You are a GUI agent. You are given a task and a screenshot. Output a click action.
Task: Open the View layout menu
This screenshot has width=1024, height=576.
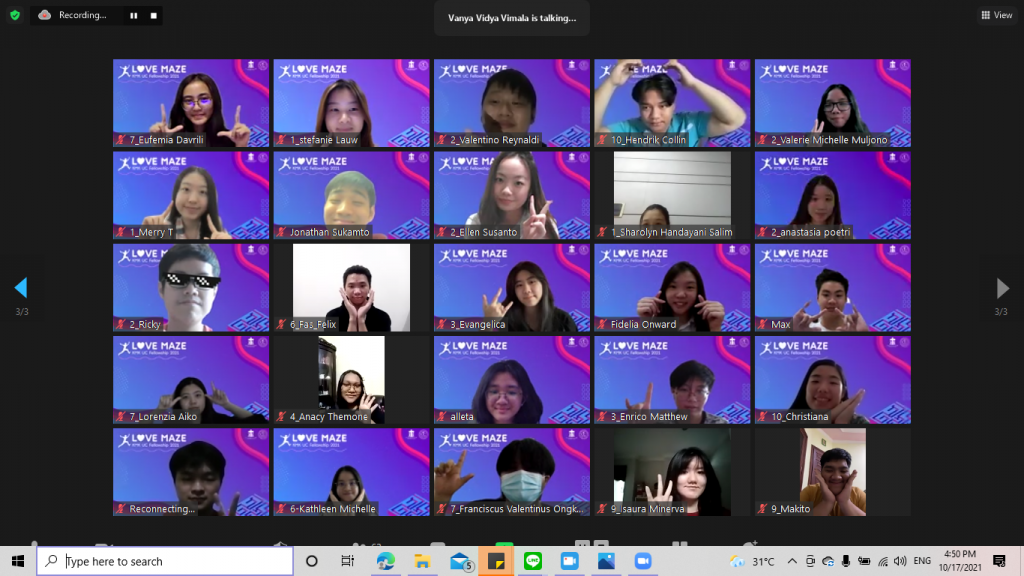997,15
